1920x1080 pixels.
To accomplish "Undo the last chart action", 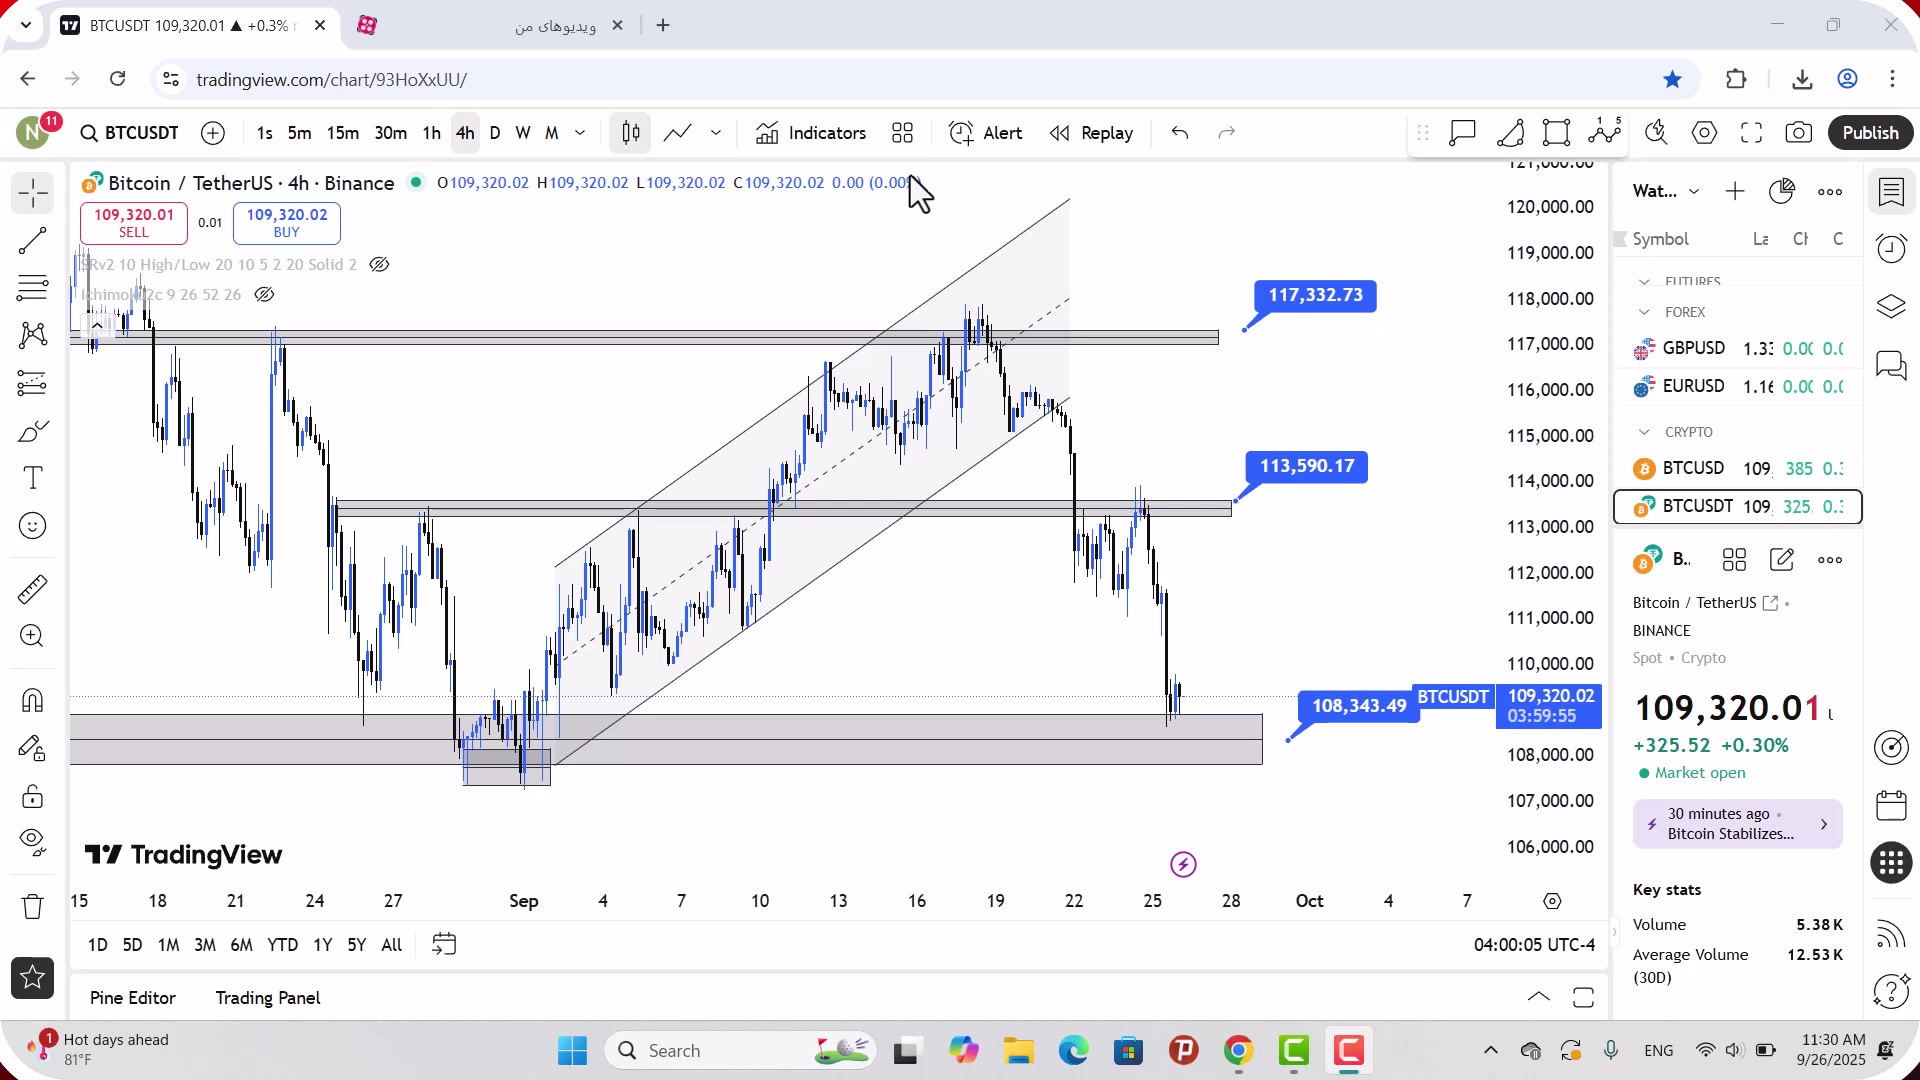I will [1180, 133].
